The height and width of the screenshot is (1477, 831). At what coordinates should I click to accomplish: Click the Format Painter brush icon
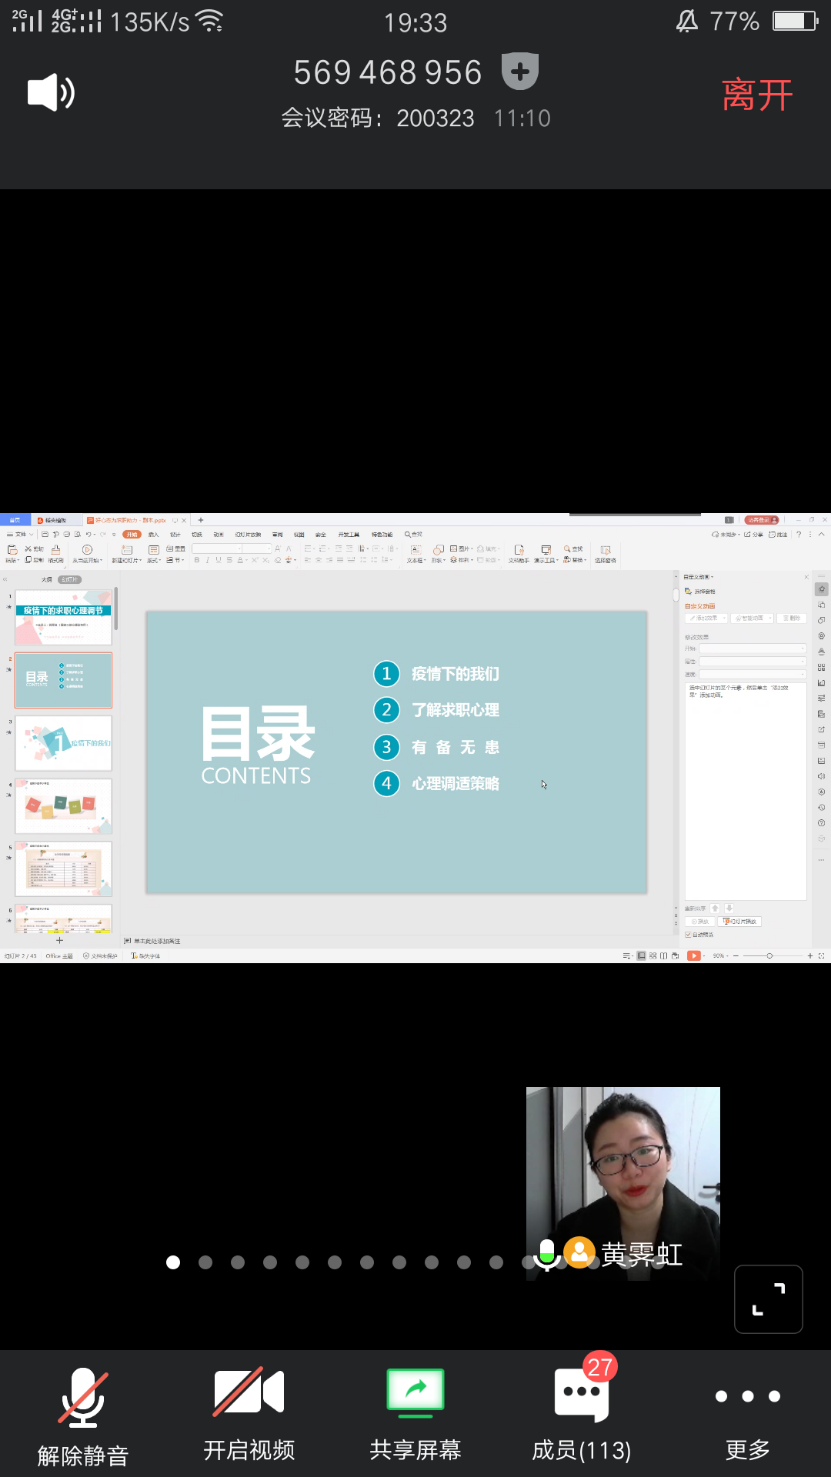coord(55,551)
